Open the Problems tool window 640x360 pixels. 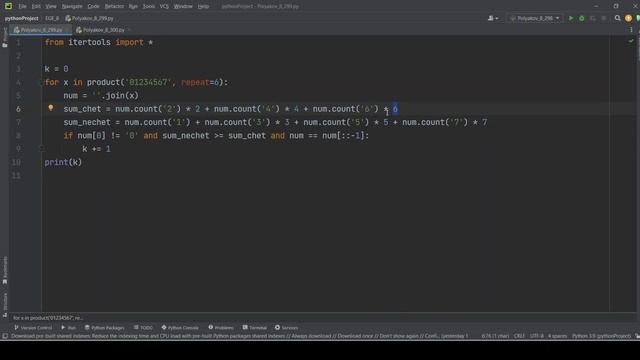[221, 327]
